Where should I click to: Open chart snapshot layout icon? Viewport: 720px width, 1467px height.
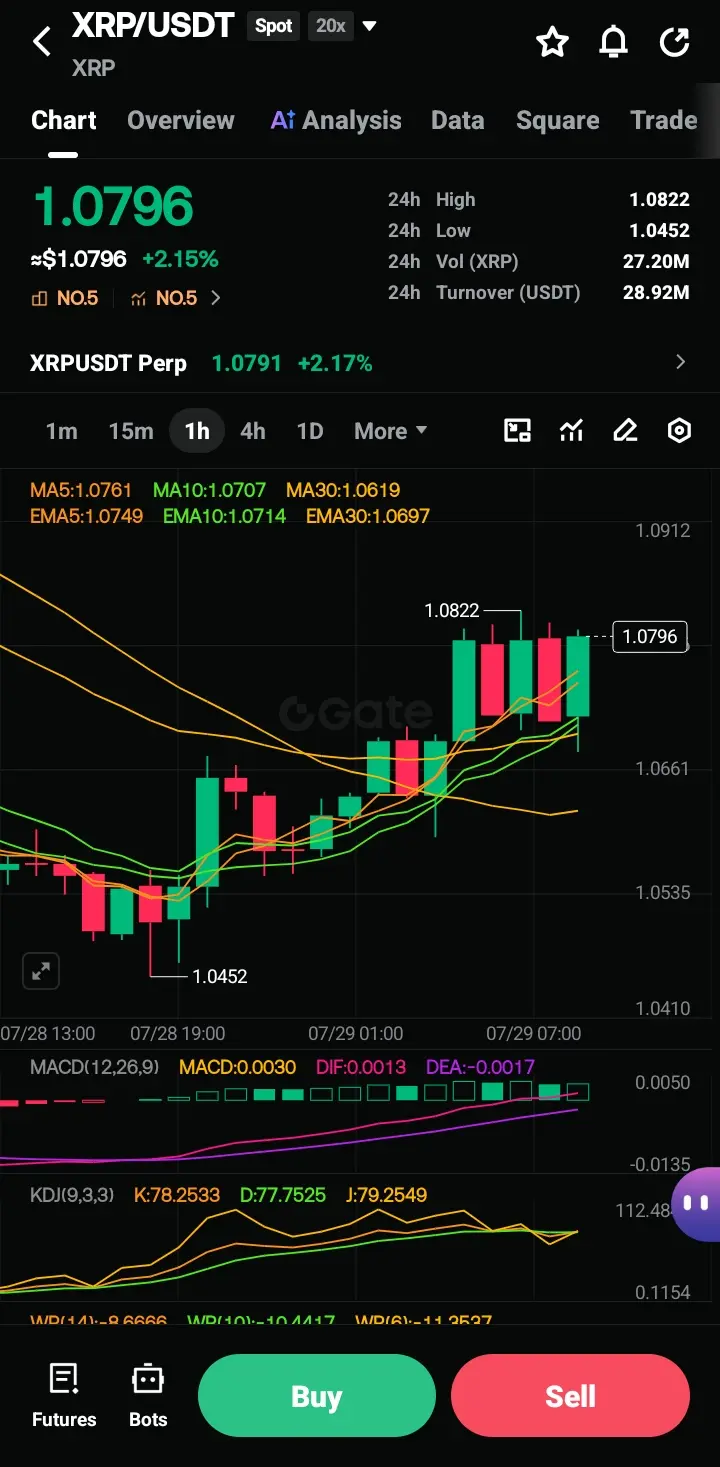[517, 431]
